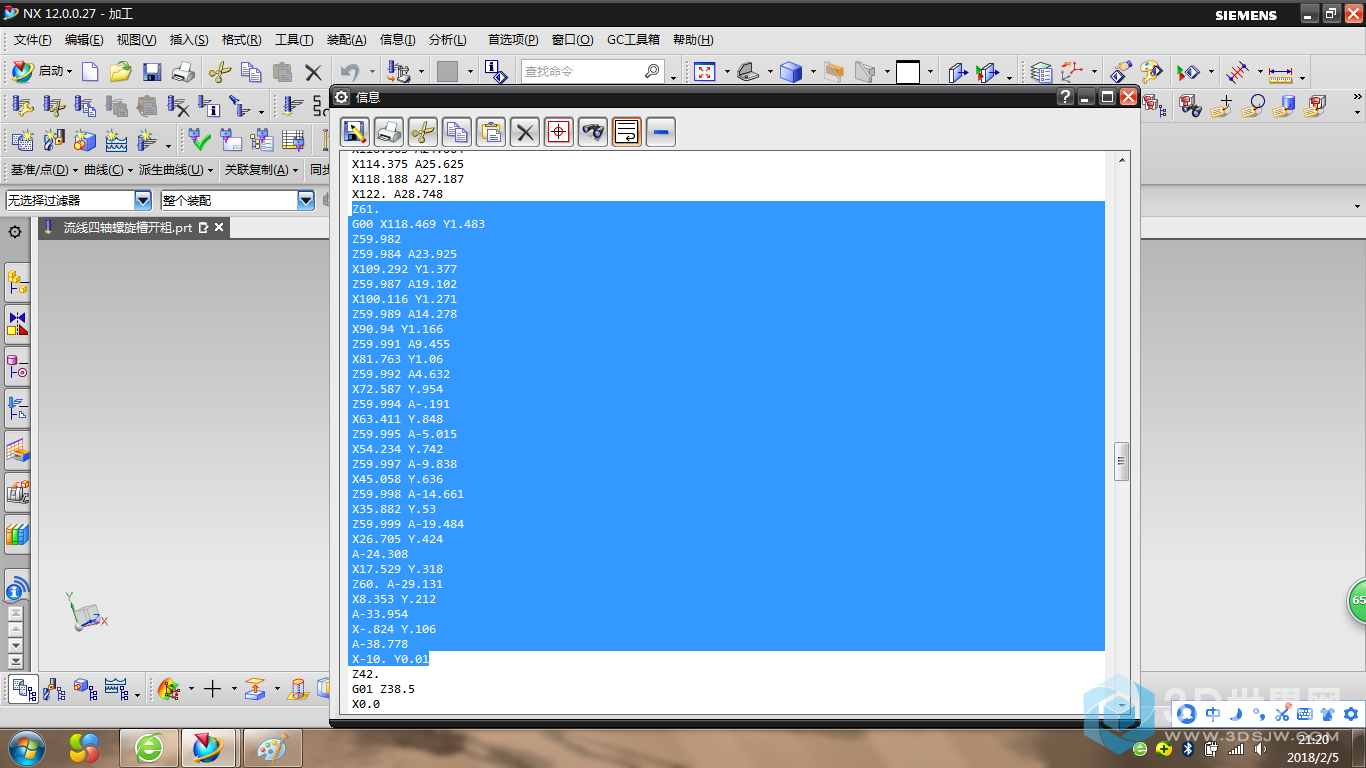Open the blue info broadcast sidebar icon
1366x768 pixels.
17,587
